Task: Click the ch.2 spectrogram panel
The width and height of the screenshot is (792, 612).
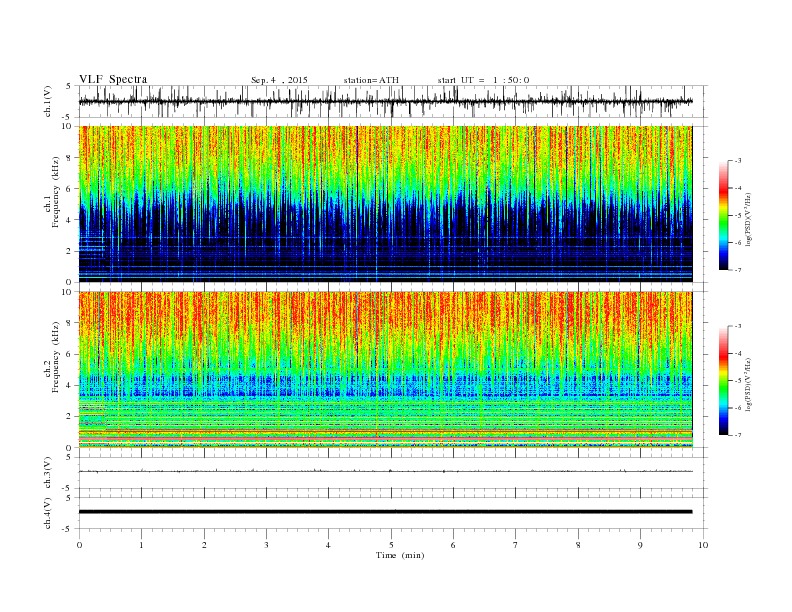Action: click(385, 370)
